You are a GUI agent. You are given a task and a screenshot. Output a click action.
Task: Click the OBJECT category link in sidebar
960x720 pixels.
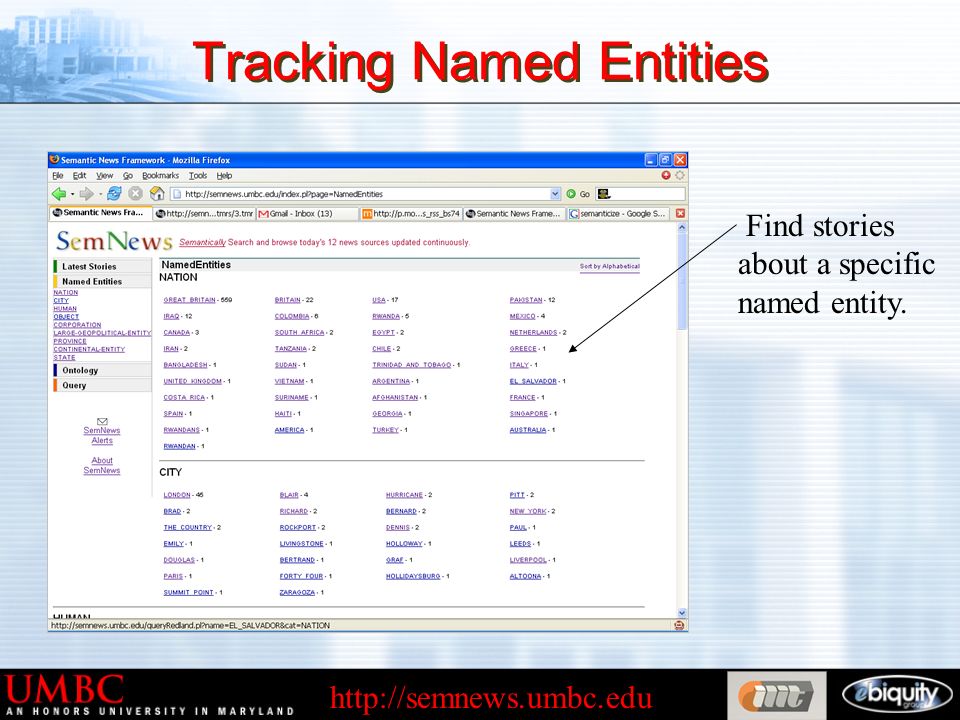coord(66,317)
